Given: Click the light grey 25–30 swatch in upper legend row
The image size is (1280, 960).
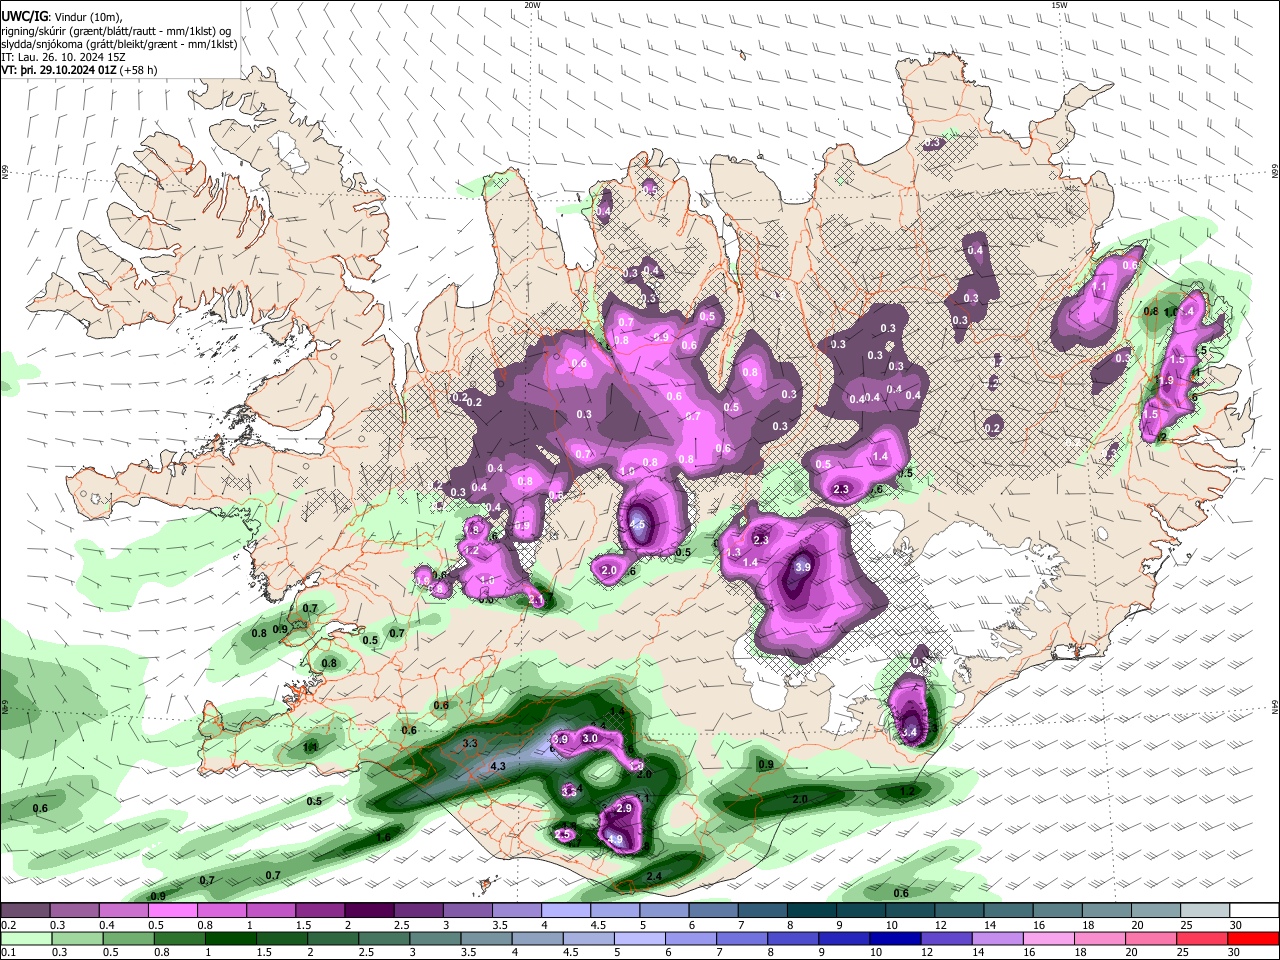Looking at the screenshot, I should pyautogui.click(x=1205, y=910).
